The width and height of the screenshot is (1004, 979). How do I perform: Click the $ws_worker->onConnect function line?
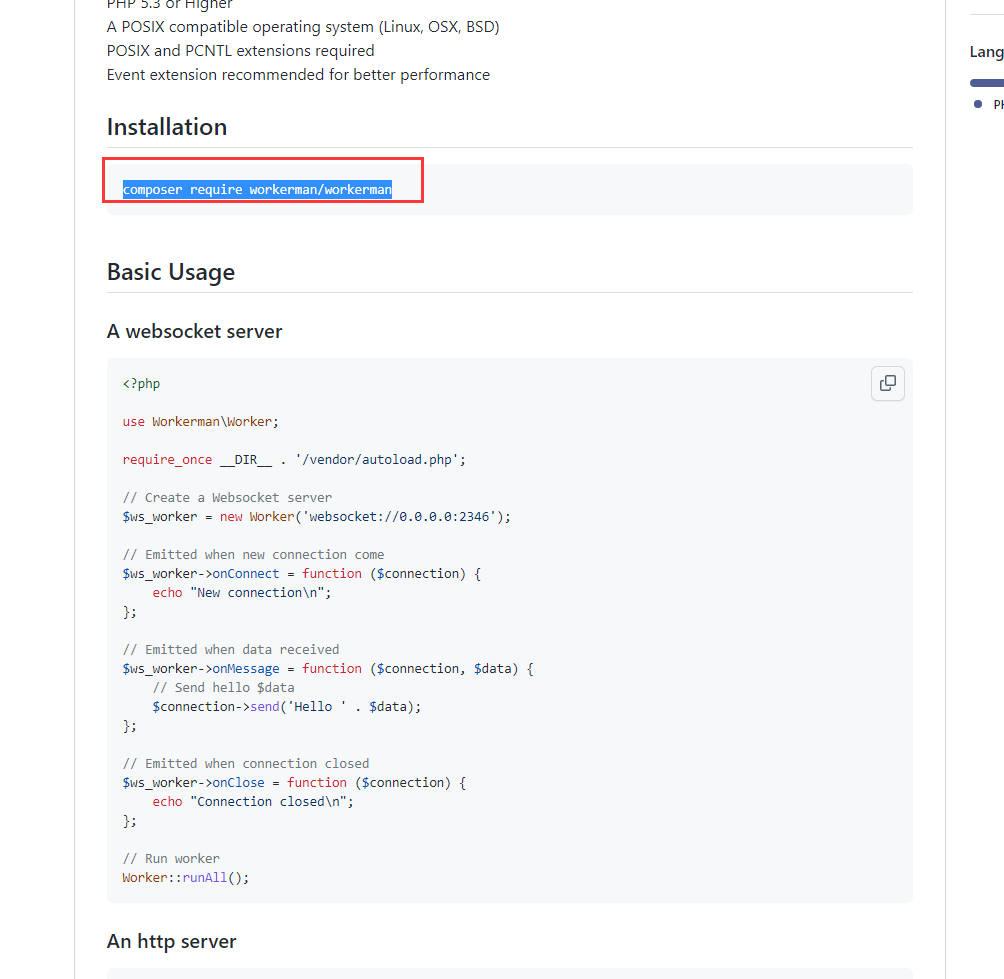click(302, 574)
